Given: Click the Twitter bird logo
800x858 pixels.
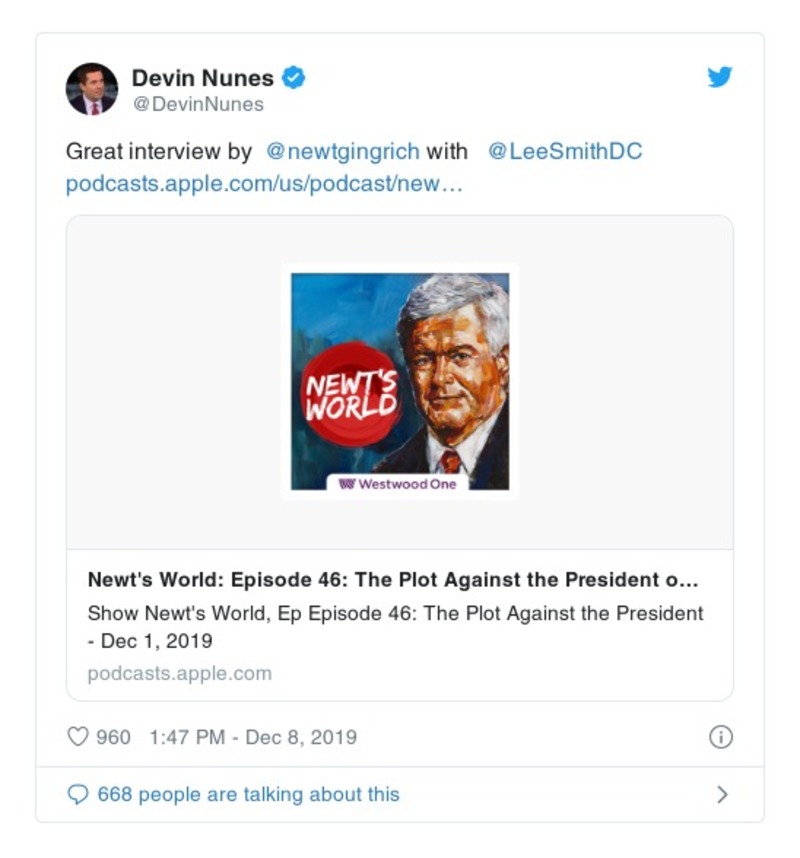Looking at the screenshot, I should (720, 77).
